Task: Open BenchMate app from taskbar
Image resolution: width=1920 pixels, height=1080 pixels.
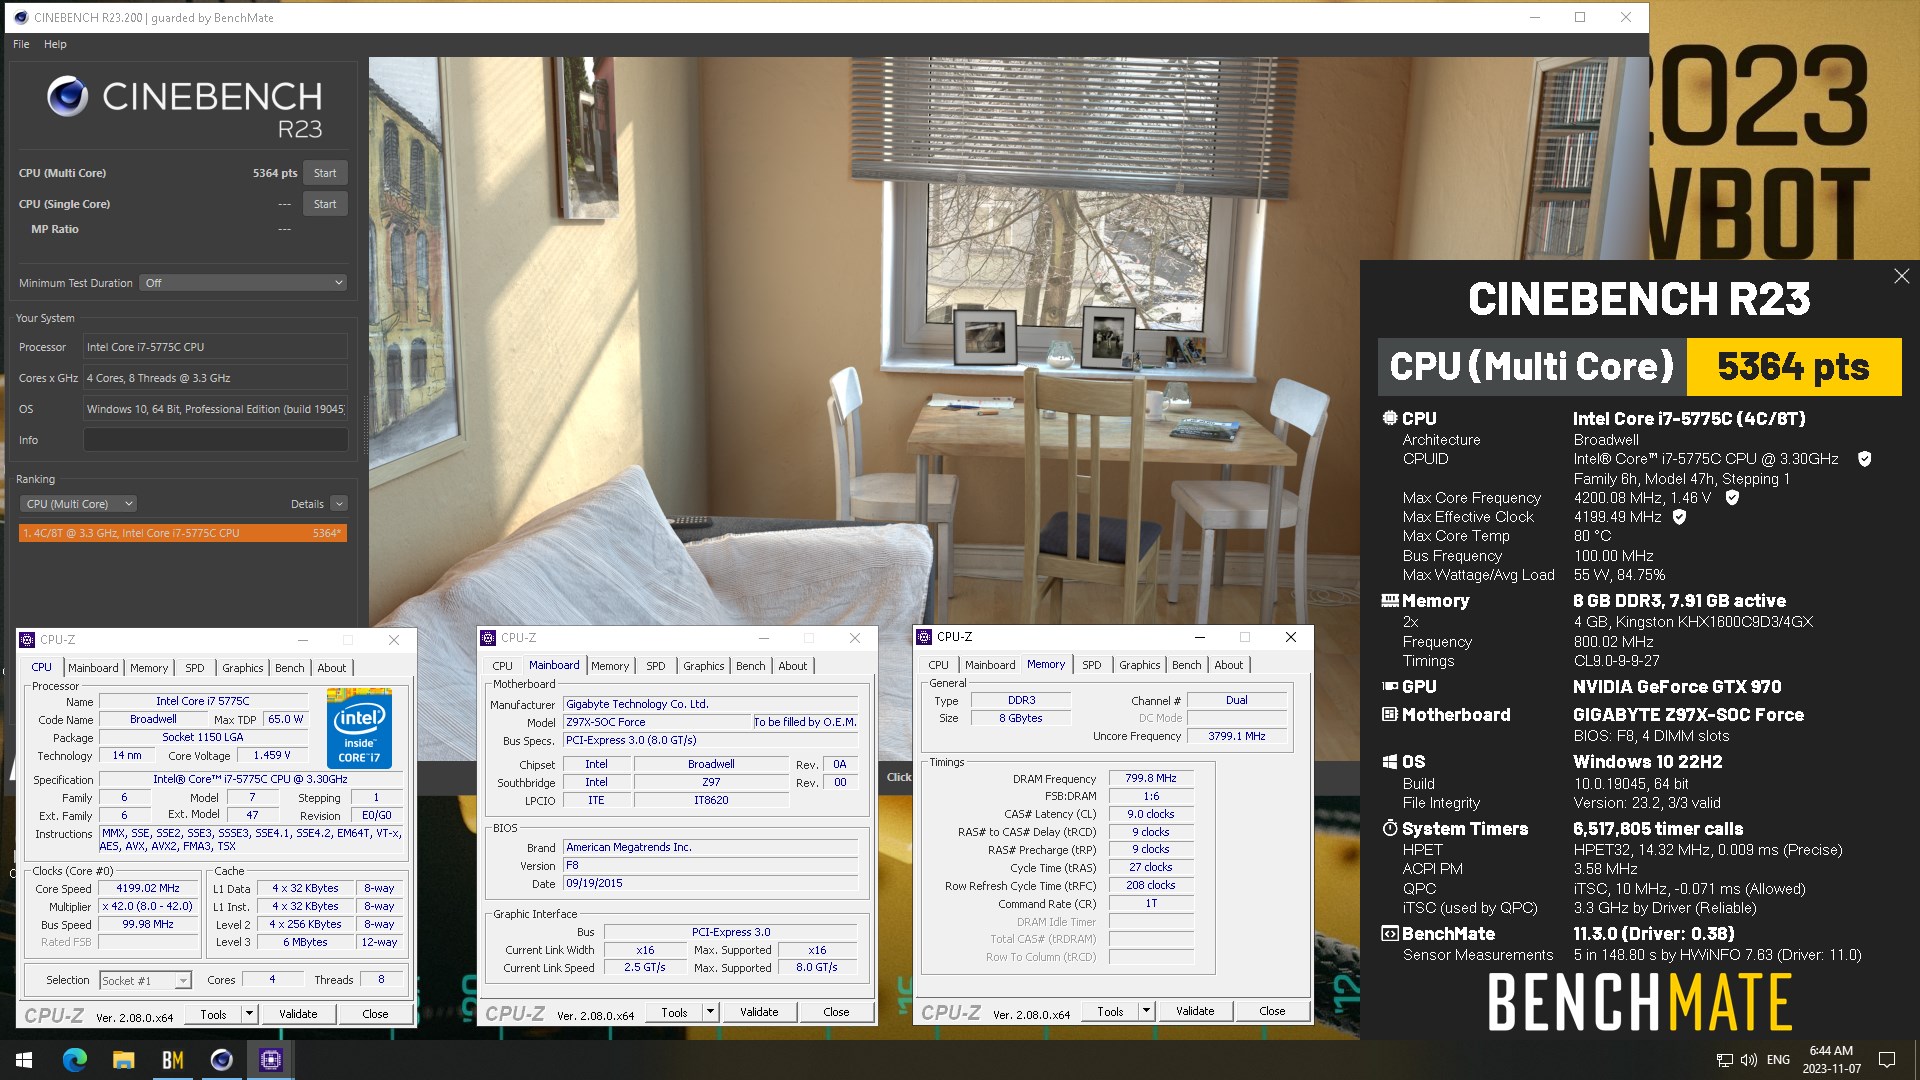Action: 172,1060
